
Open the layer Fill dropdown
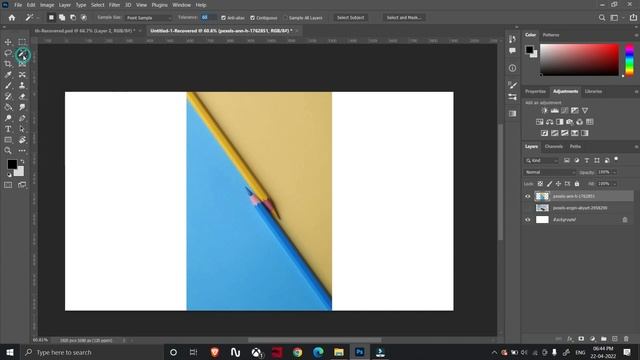tap(614, 184)
